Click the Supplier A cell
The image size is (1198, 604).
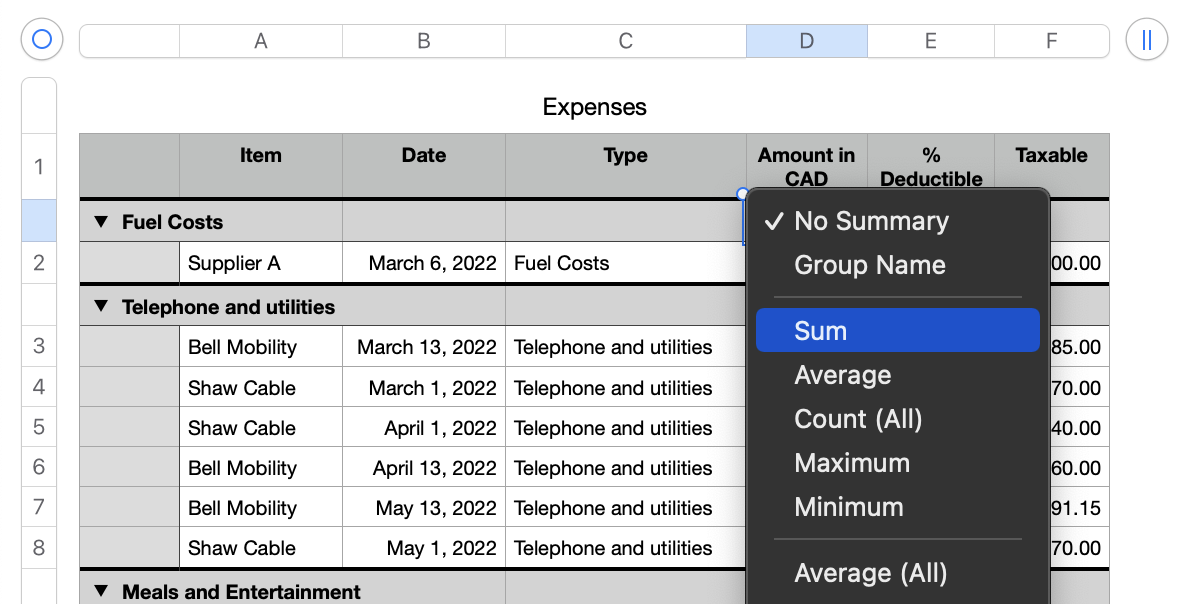pos(261,263)
